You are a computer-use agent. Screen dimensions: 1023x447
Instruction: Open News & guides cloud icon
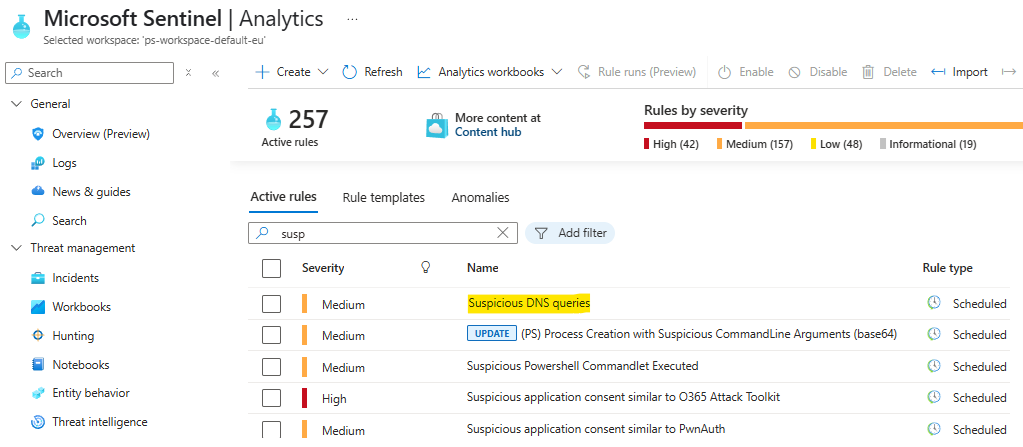tap(38, 192)
